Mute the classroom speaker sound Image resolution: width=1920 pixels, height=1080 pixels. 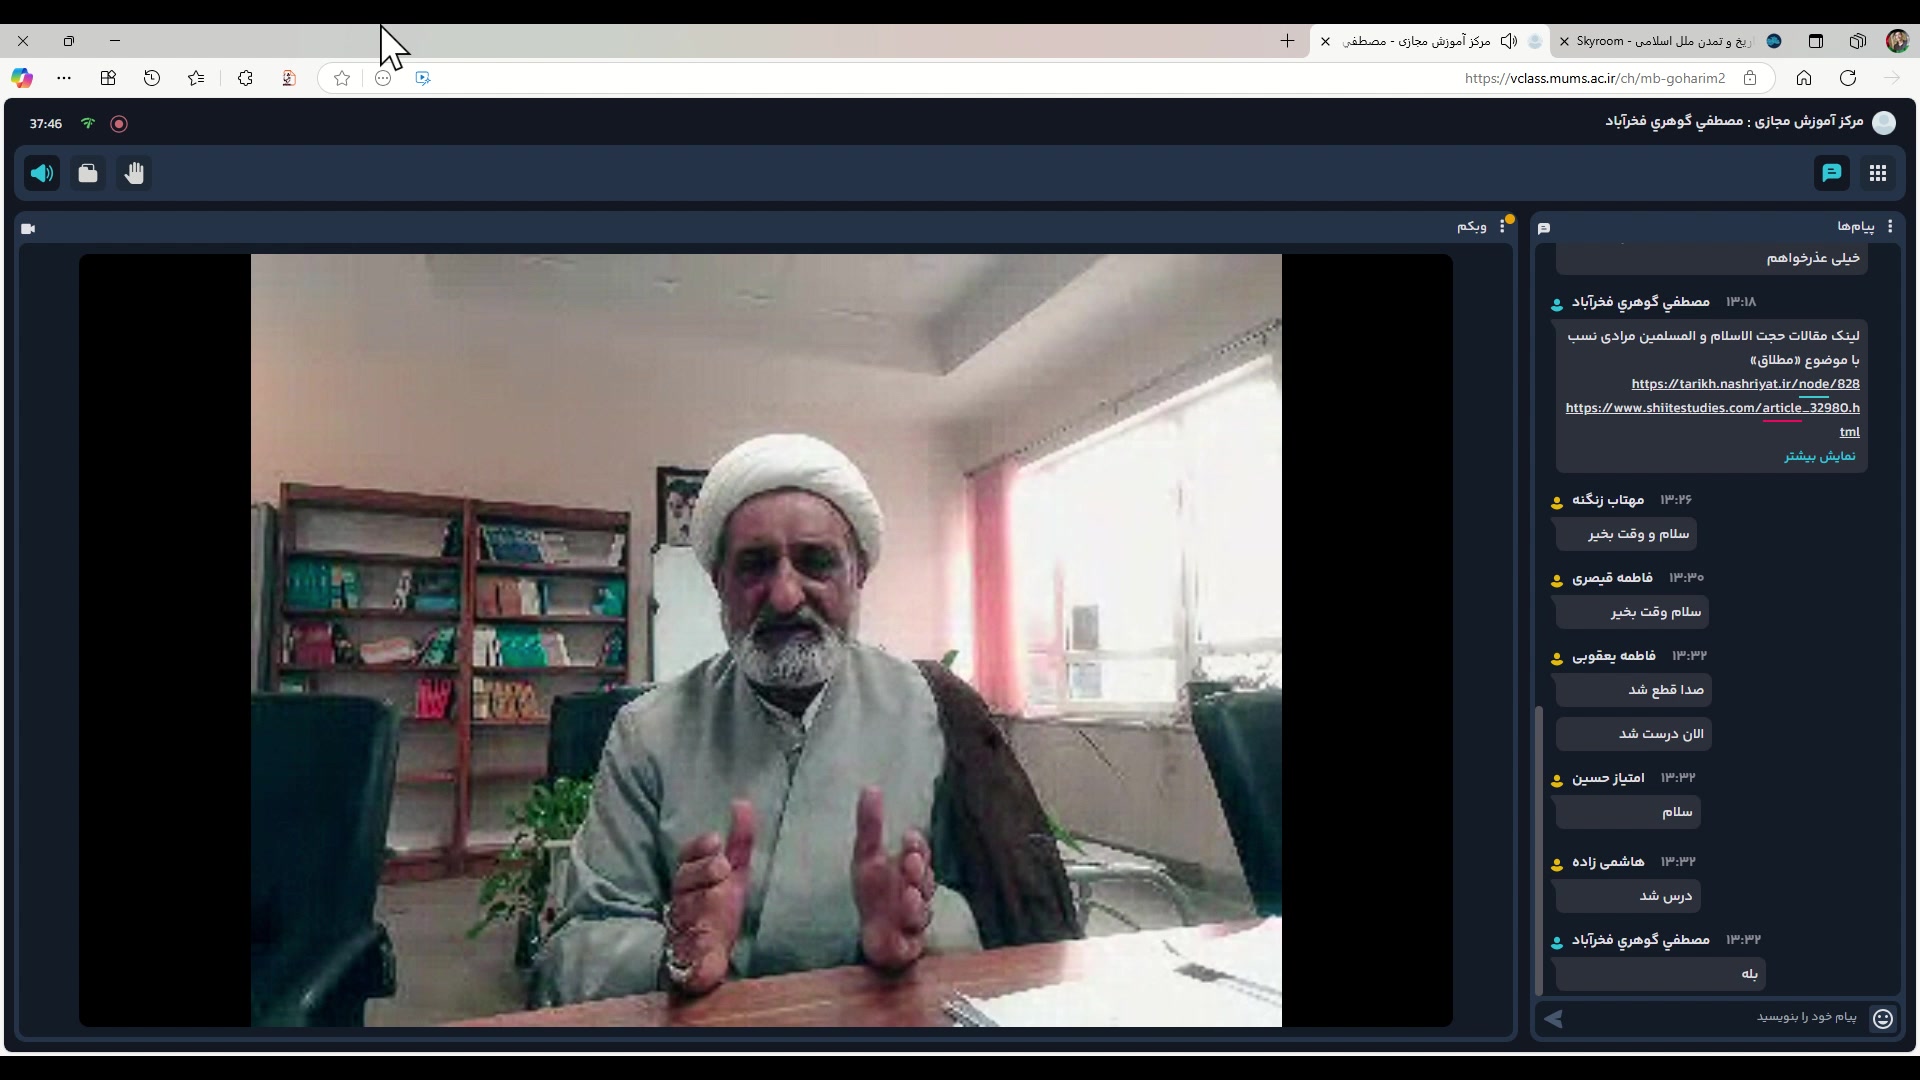coord(42,174)
